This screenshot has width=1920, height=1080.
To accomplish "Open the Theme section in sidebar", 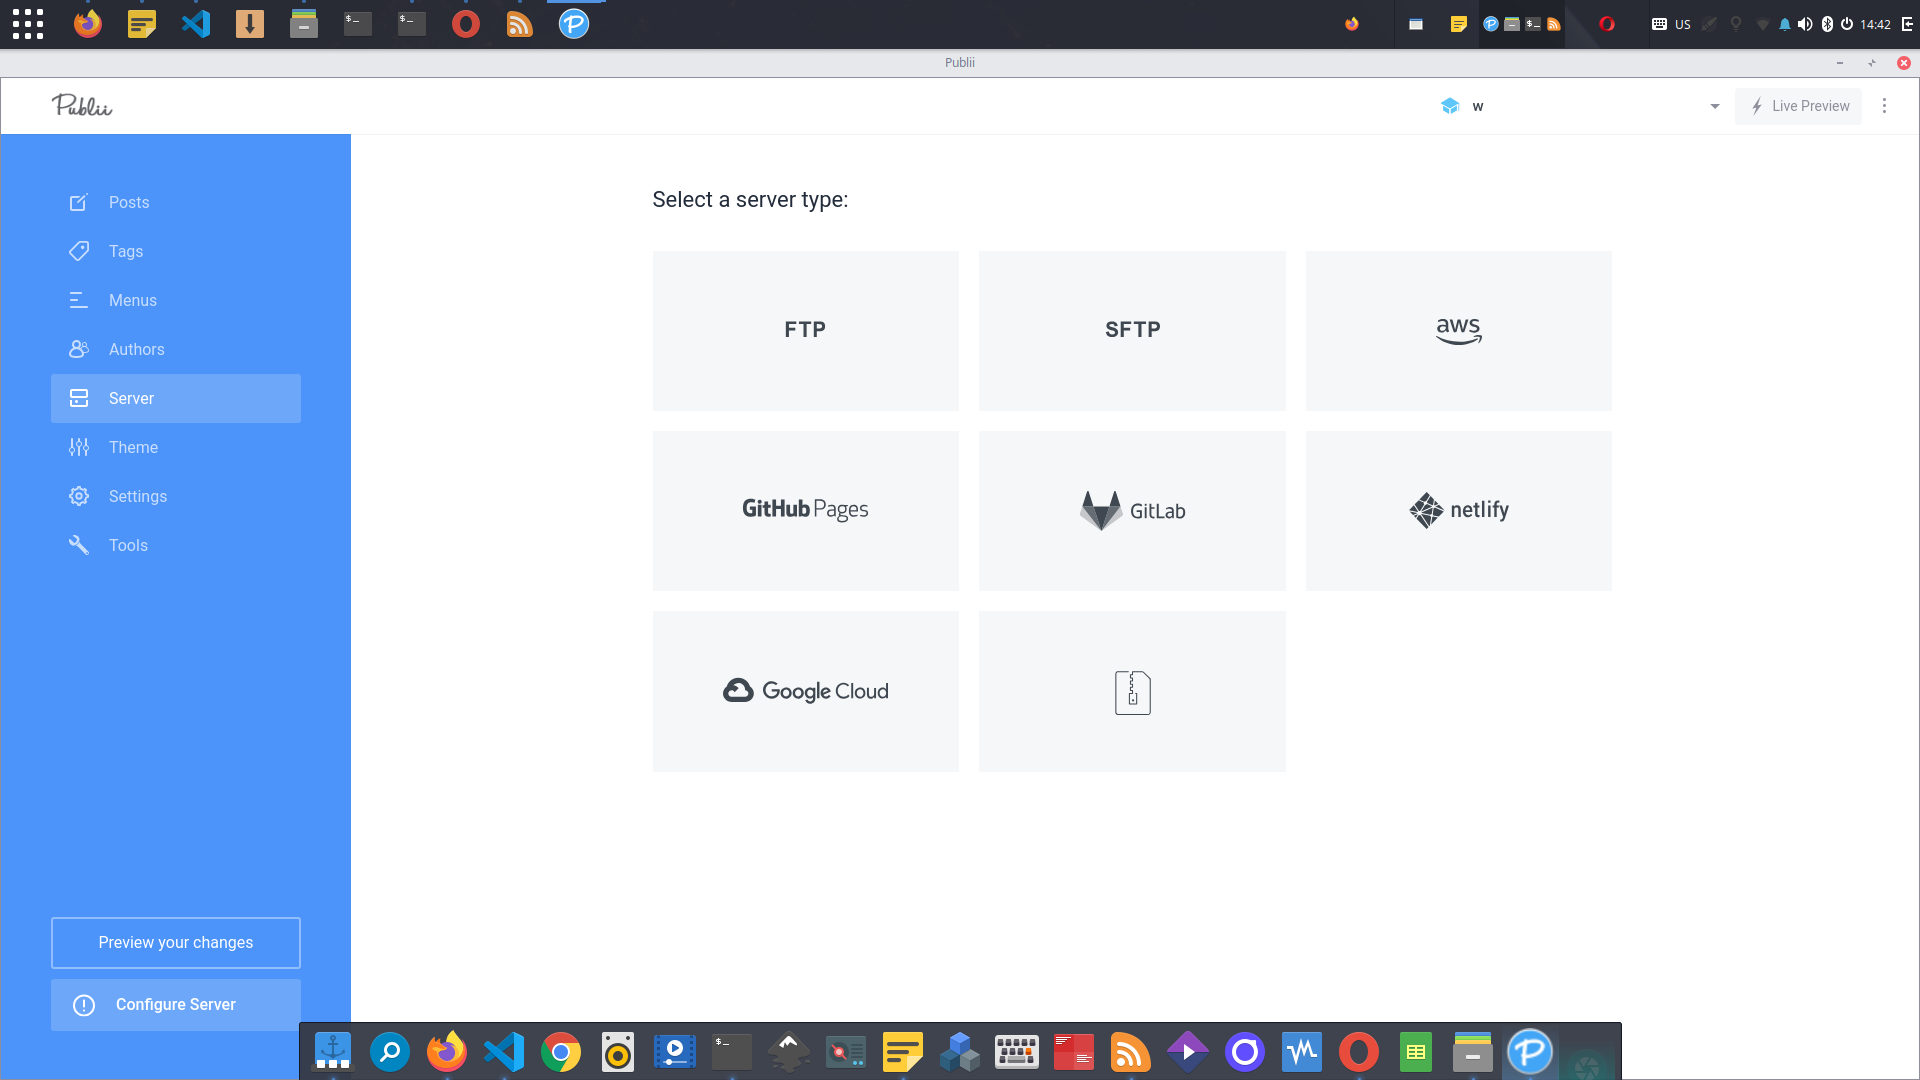I will (176, 447).
